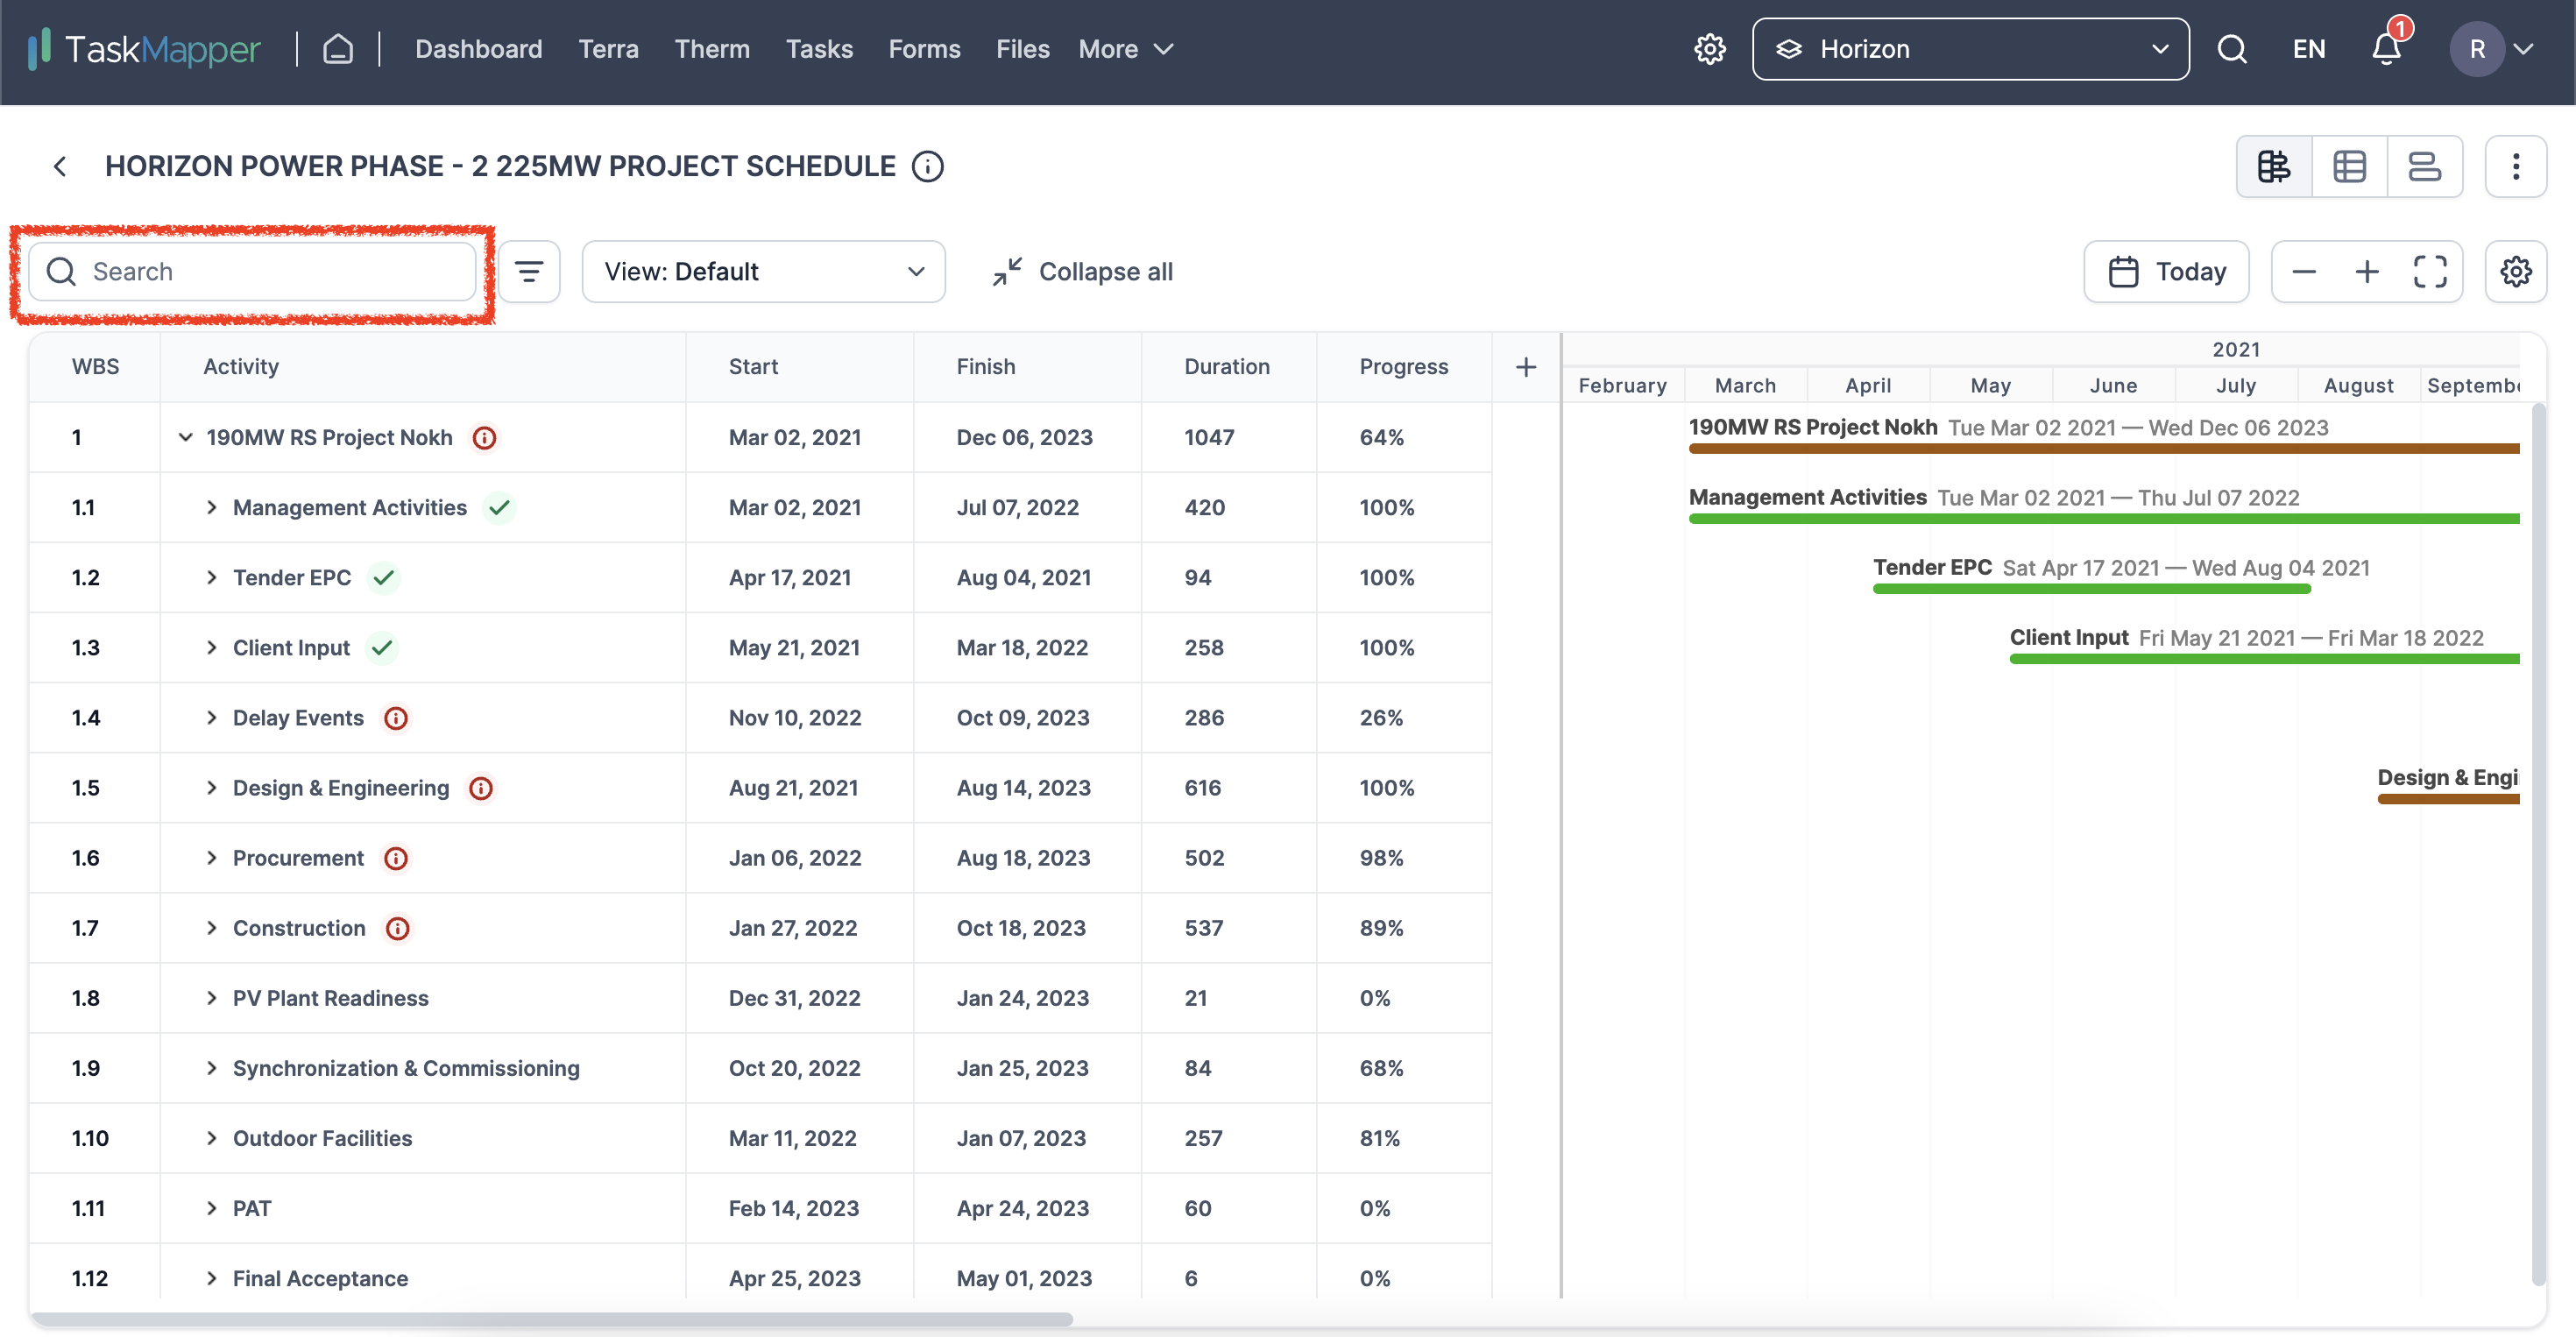Sort by Activity column header
This screenshot has width=2576, height=1337.
[241, 367]
